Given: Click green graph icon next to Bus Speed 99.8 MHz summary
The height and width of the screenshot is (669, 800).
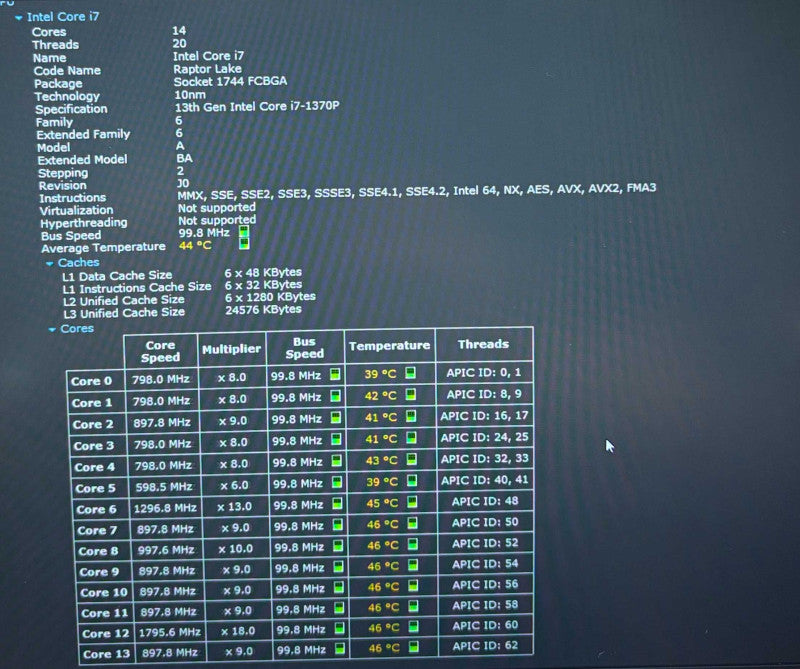Looking at the screenshot, I should click(x=244, y=232).
